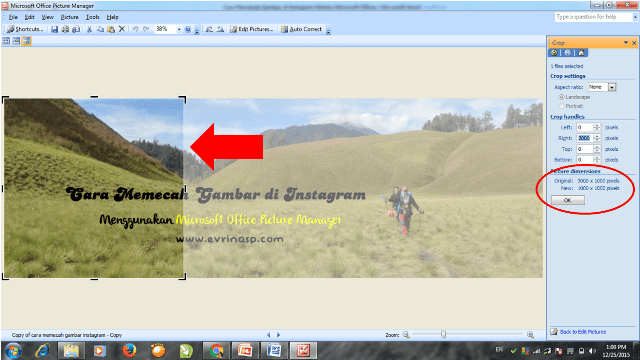Open the File menu
This screenshot has height=360, width=640.
tap(13, 17)
